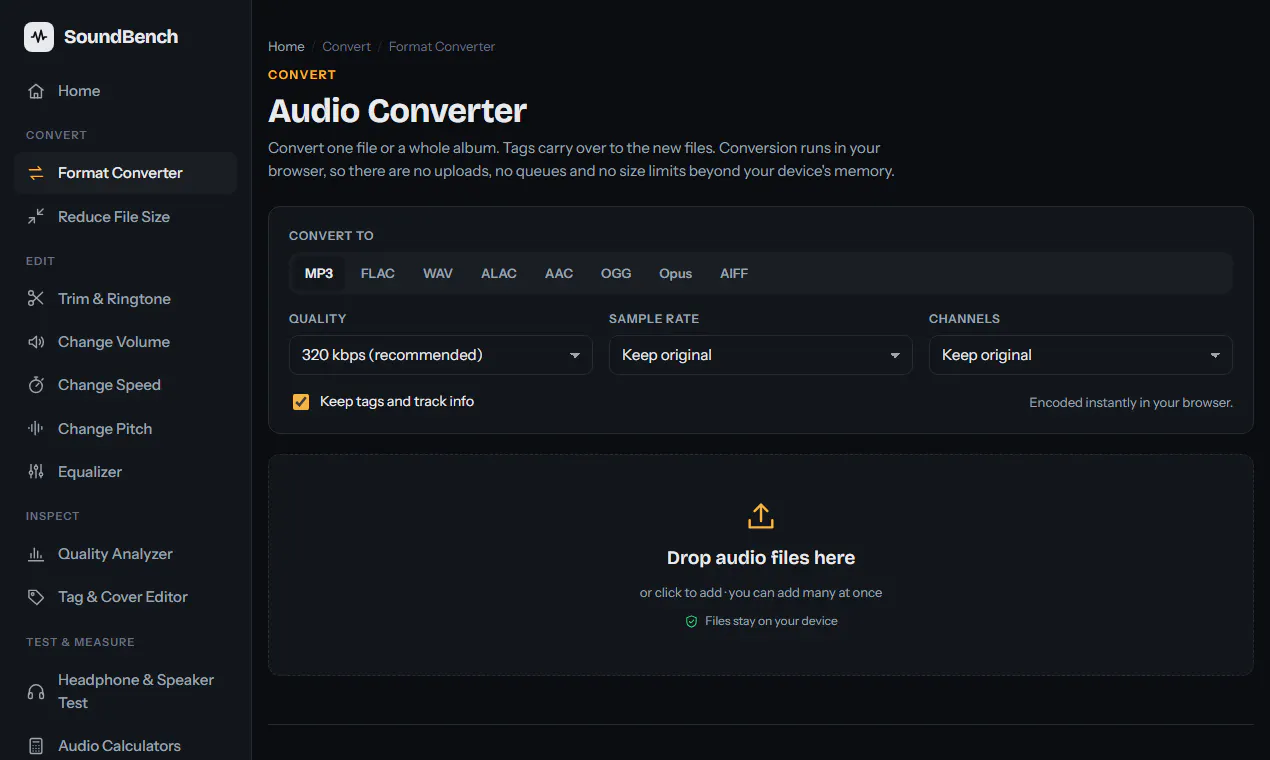The image size is (1270, 760).
Task: Open the Sample Rate dropdown
Action: [761, 355]
